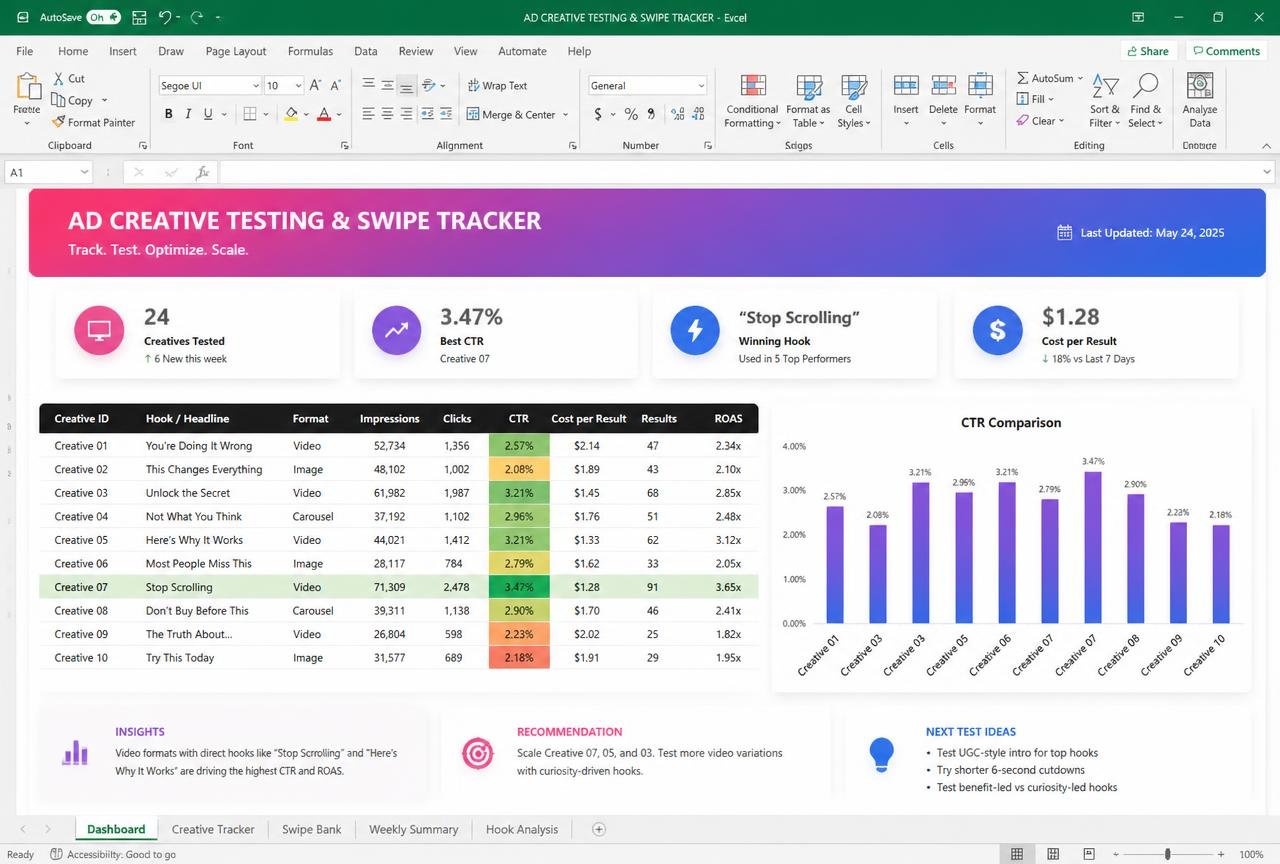This screenshot has width=1280, height=864.
Task: Open the Page Layout ribbon tab
Action: [x=236, y=51]
